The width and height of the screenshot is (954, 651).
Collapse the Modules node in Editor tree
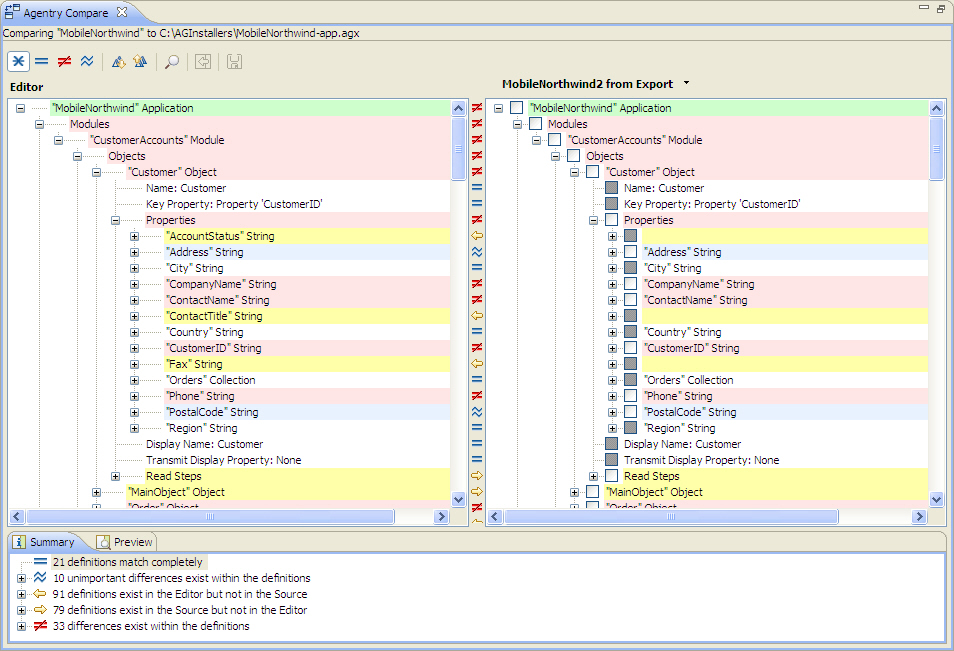pyautogui.click(x=40, y=124)
